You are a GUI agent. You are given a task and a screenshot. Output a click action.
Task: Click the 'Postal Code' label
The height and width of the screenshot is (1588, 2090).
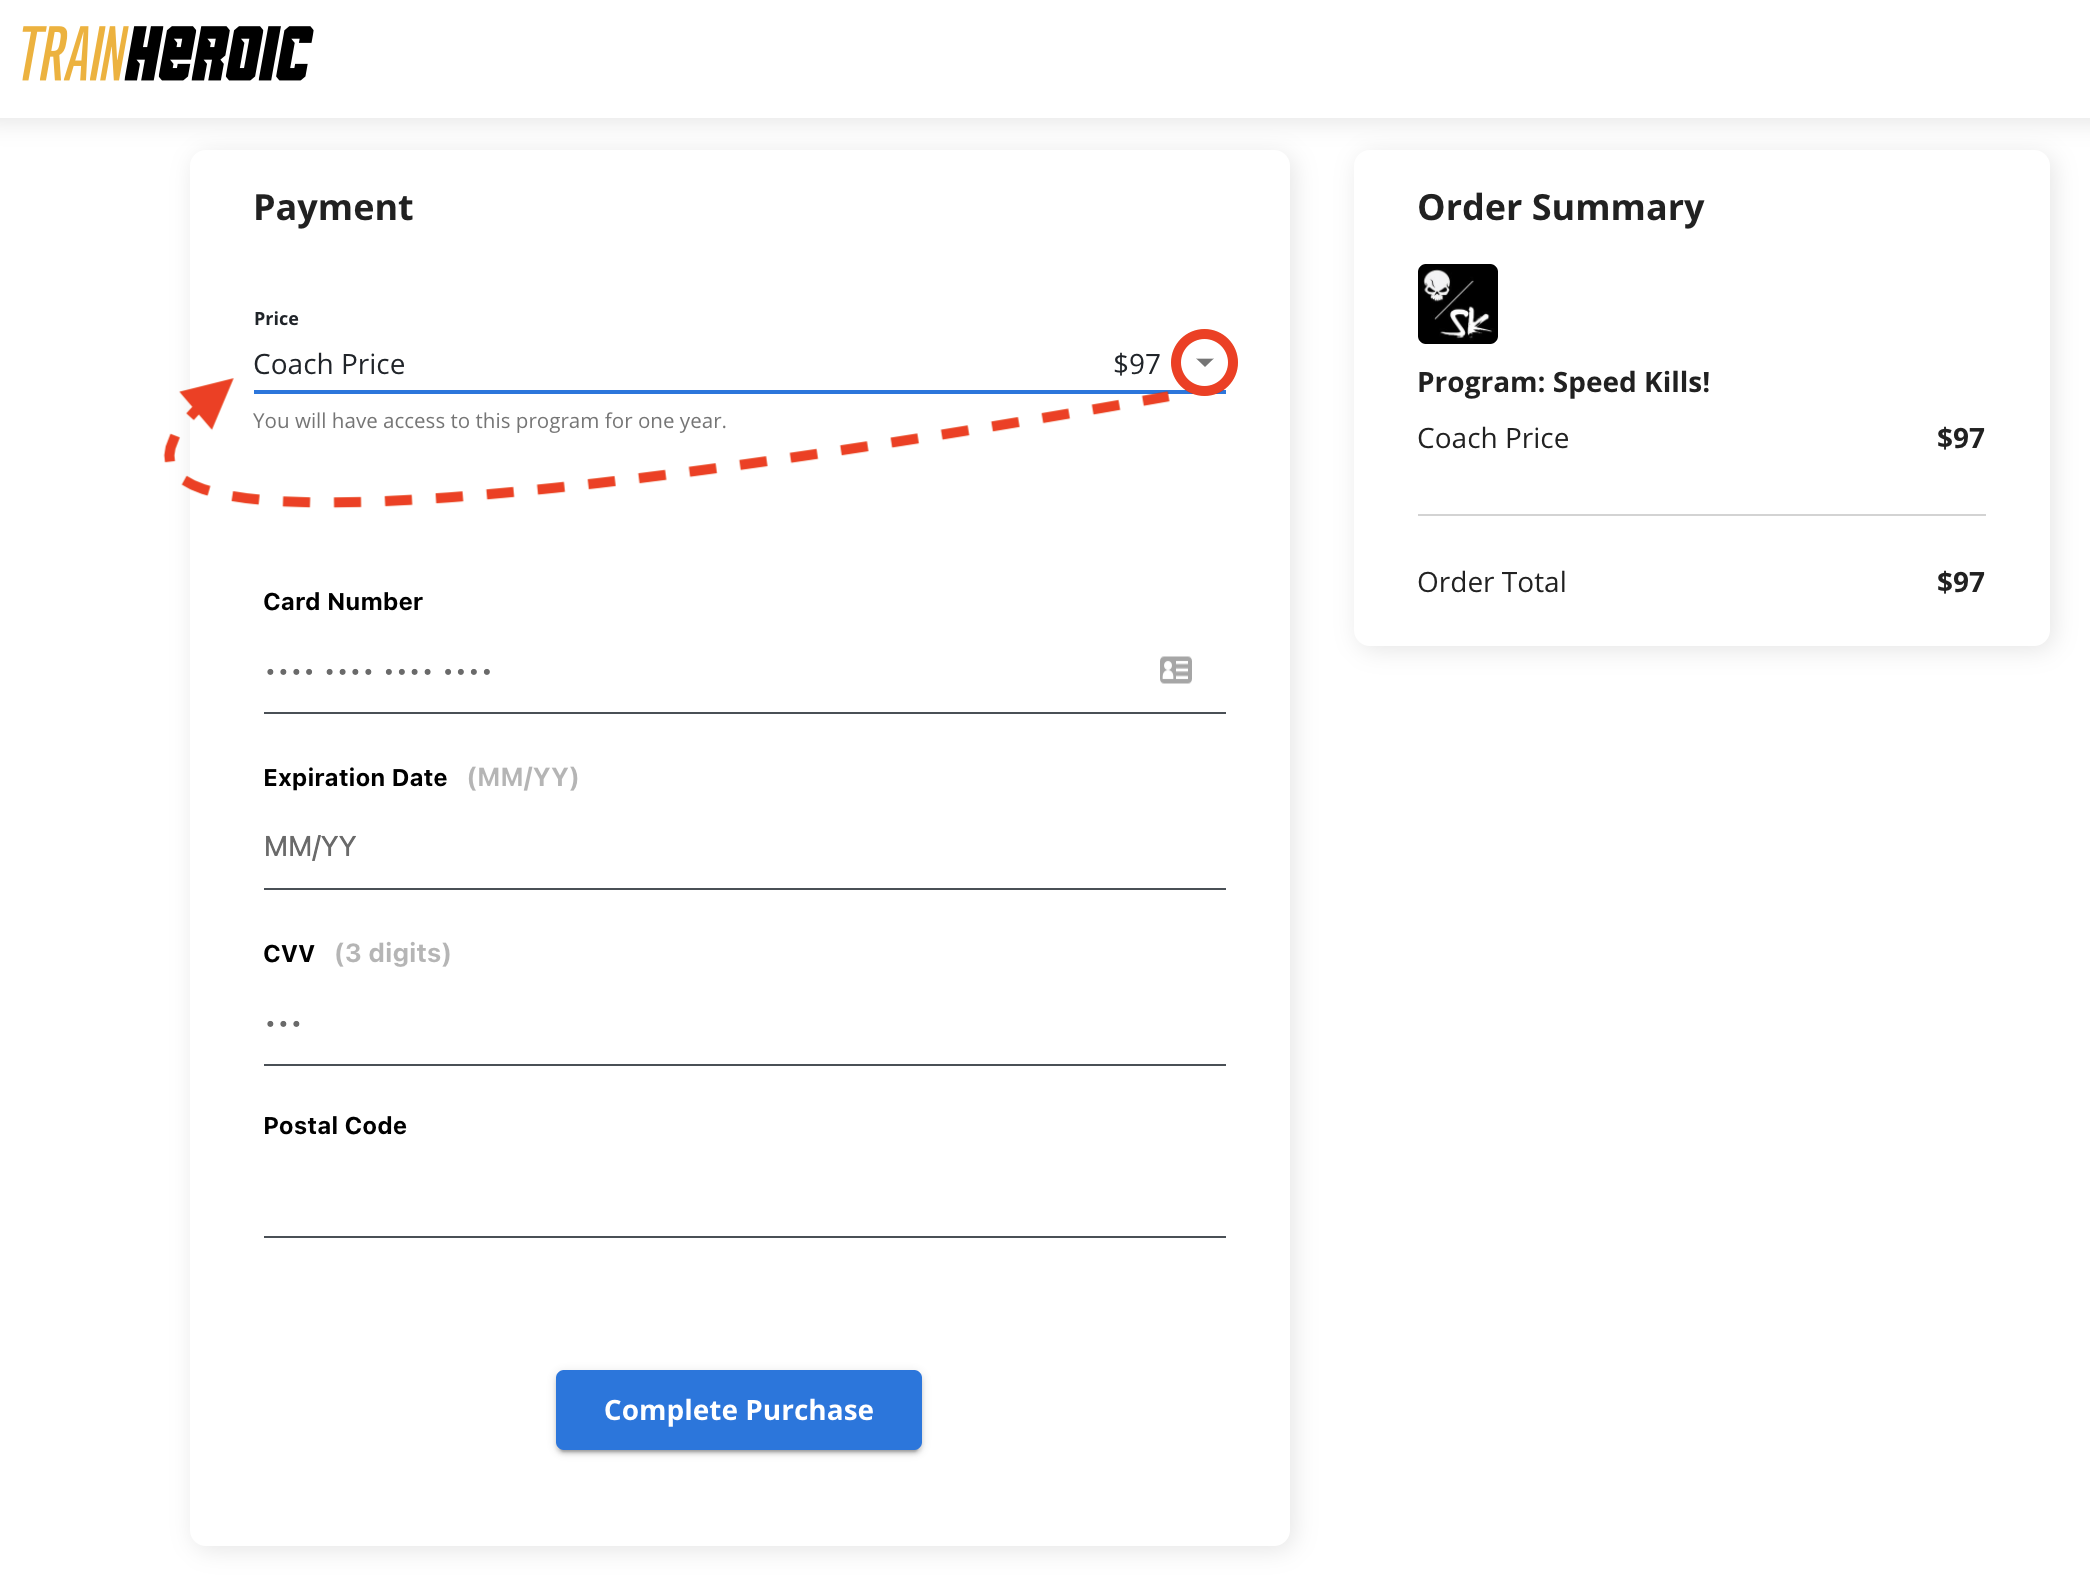(335, 1126)
